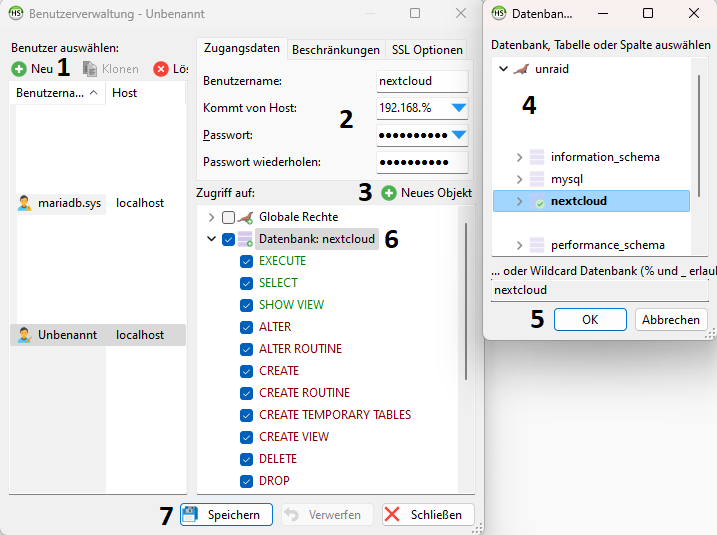Screen dimensions: 717x535
Task: Click the green plus Neues Objekt icon
Action: tap(389, 193)
